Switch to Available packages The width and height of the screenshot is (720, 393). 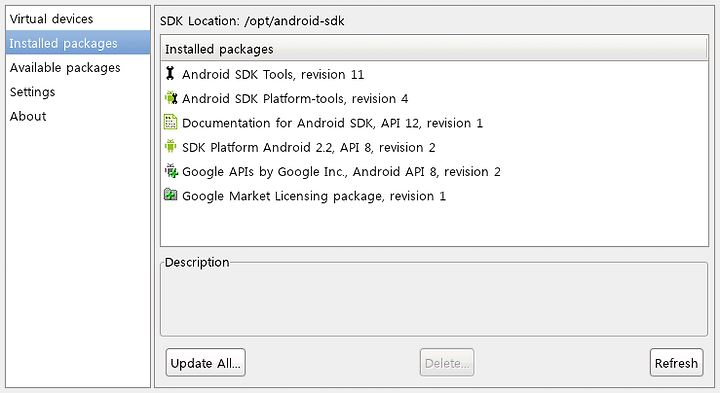(x=78, y=67)
